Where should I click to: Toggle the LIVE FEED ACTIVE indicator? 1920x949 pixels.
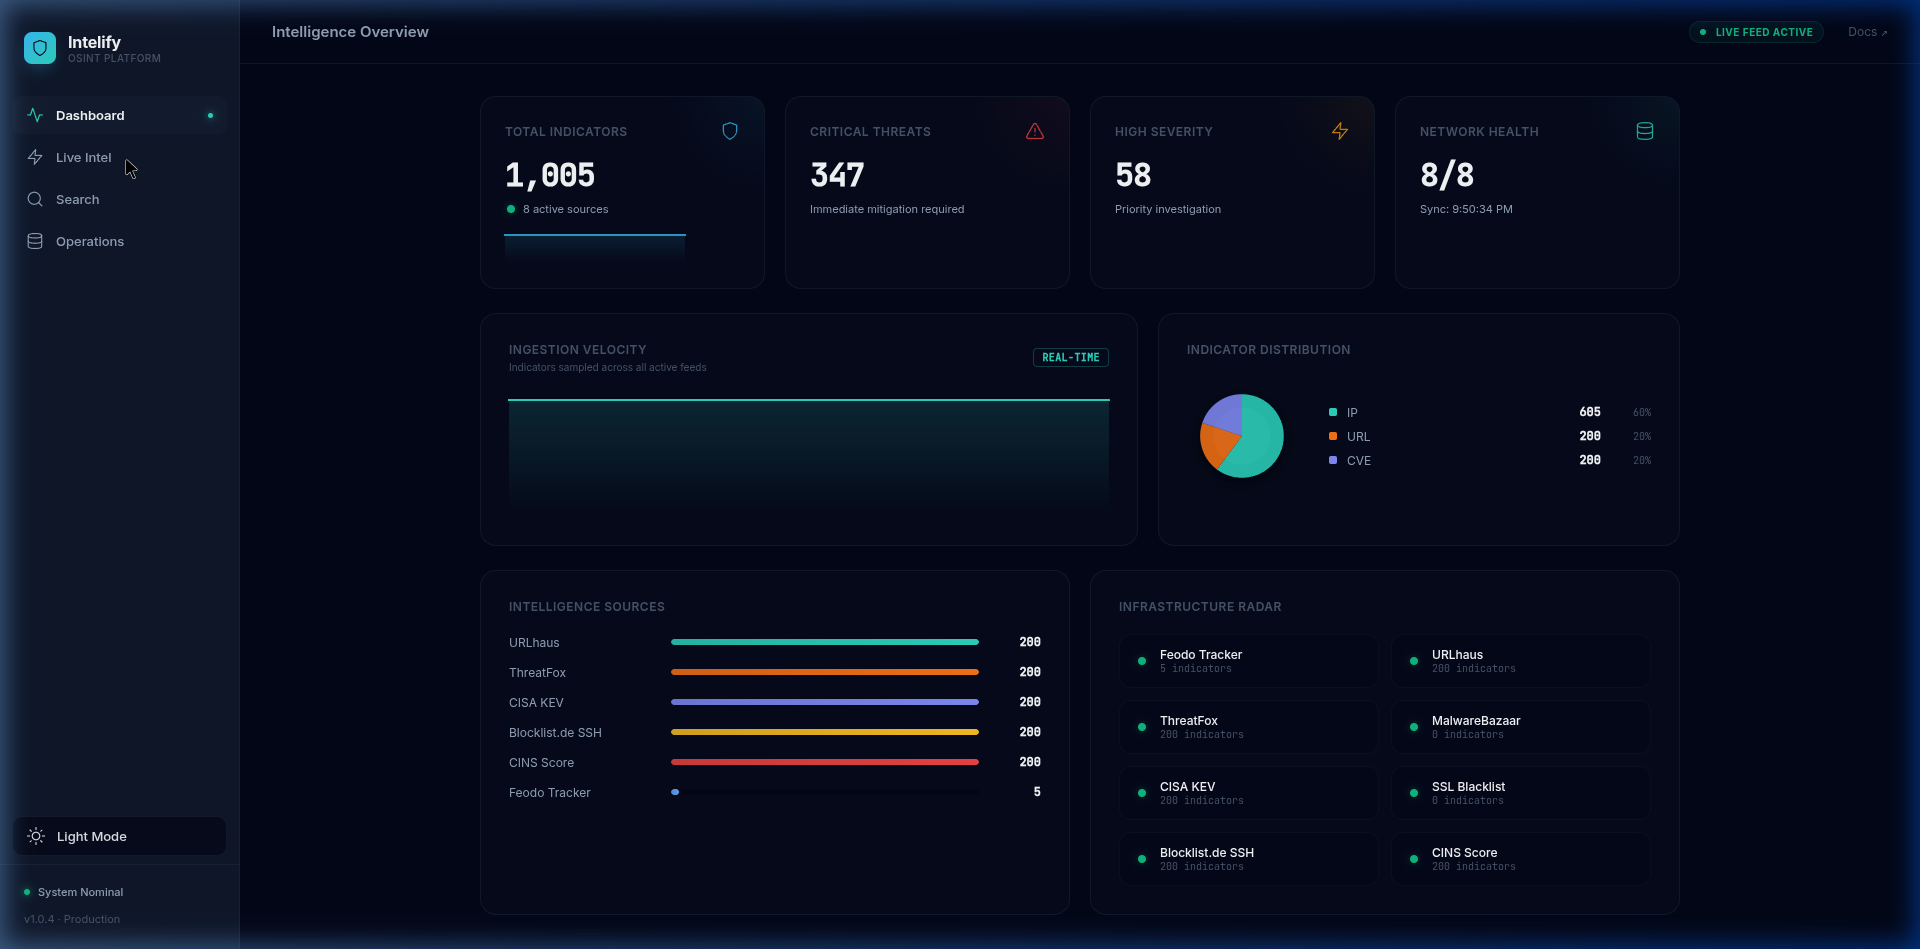(1756, 31)
